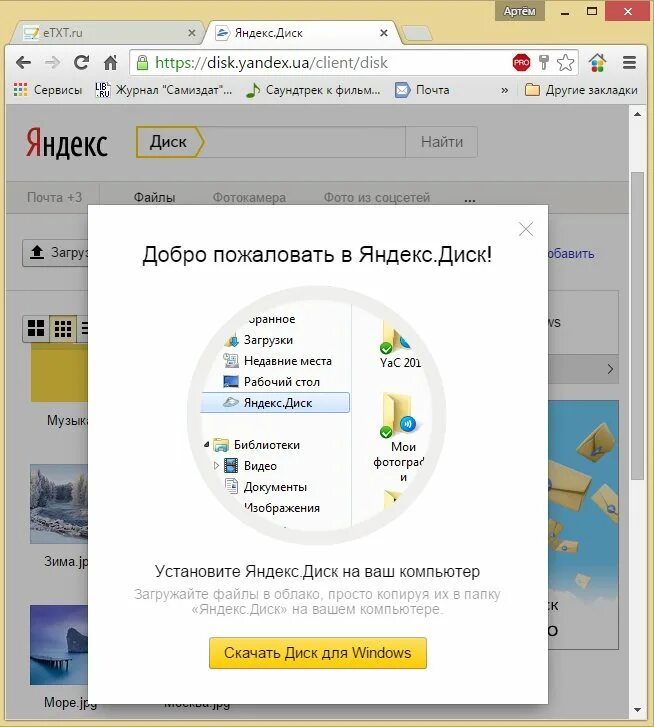The width and height of the screenshot is (654, 727).
Task: Click the key password icon in address bar
Action: pyautogui.click(x=544, y=62)
